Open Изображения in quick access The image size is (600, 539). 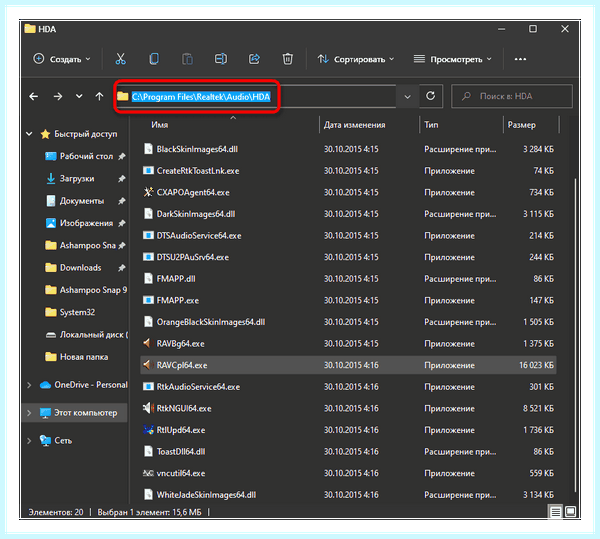coord(86,223)
